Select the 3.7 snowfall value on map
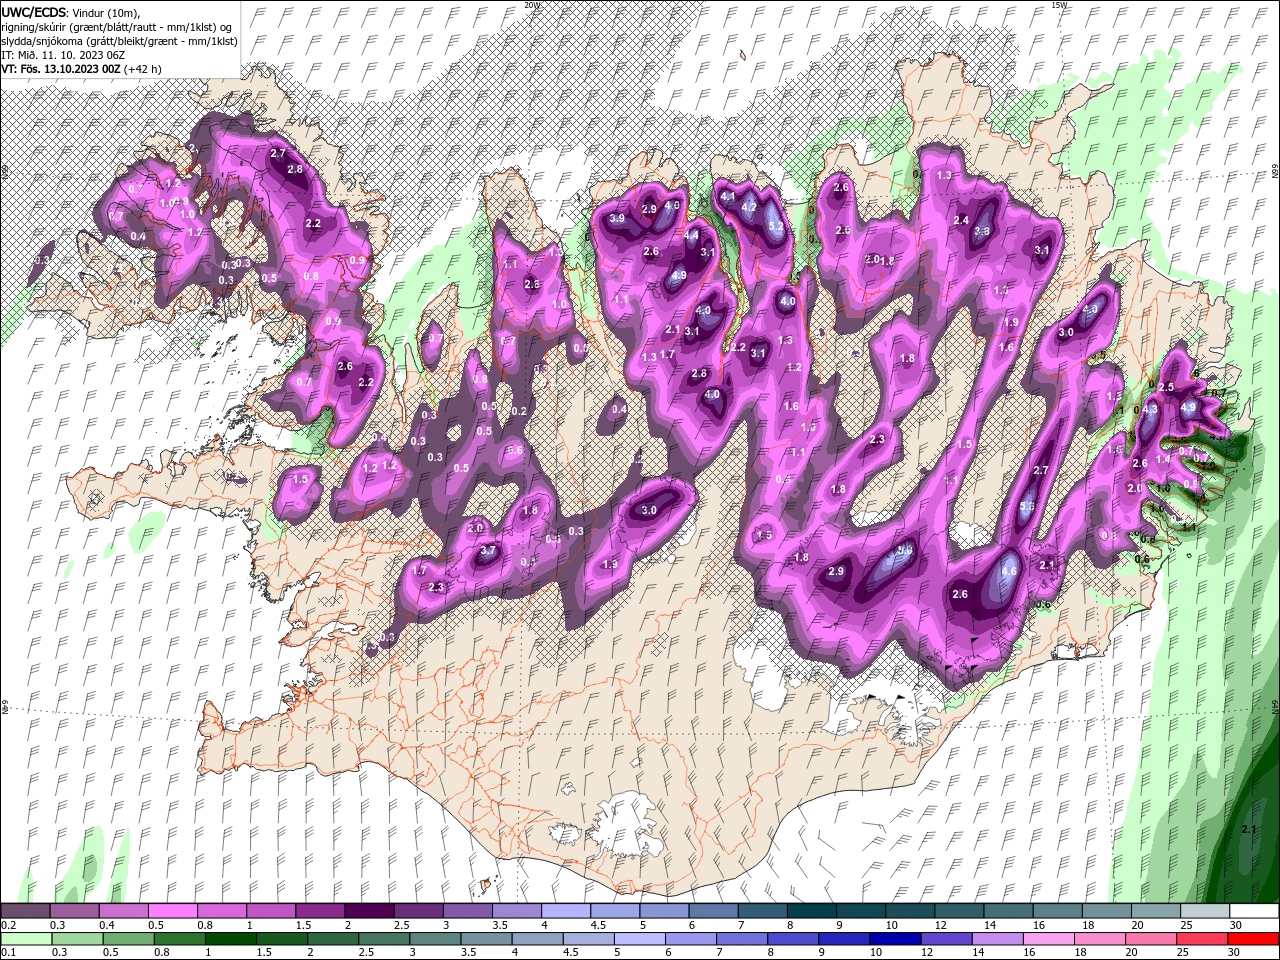The image size is (1280, 960). click(488, 550)
